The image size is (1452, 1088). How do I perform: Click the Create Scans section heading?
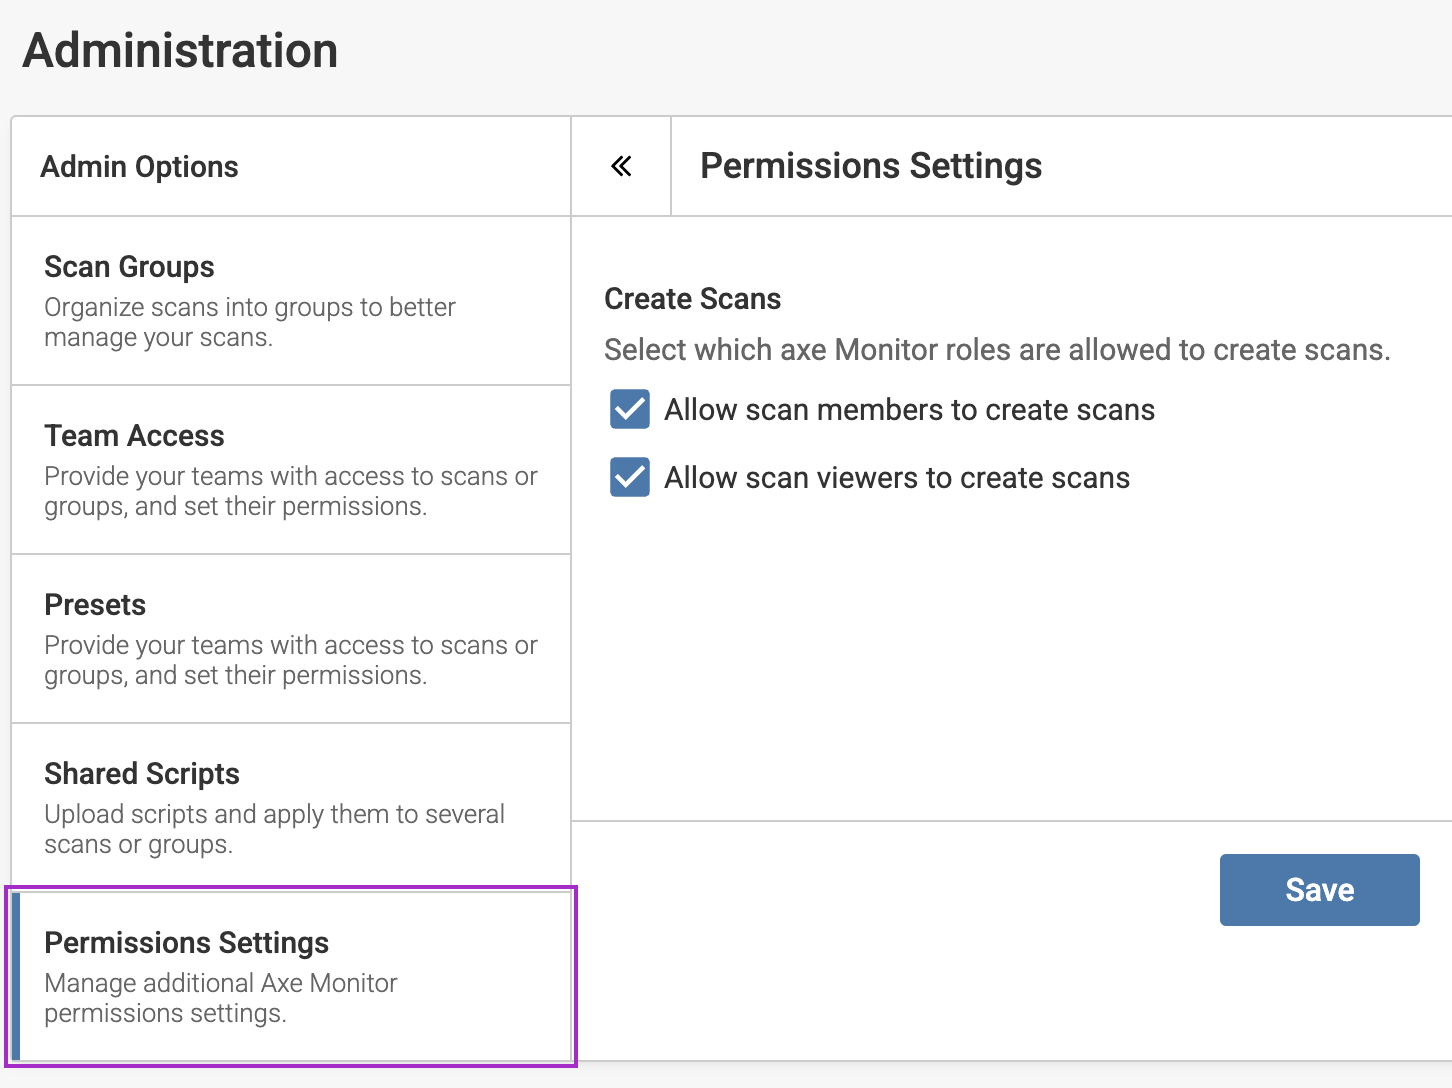click(x=693, y=298)
